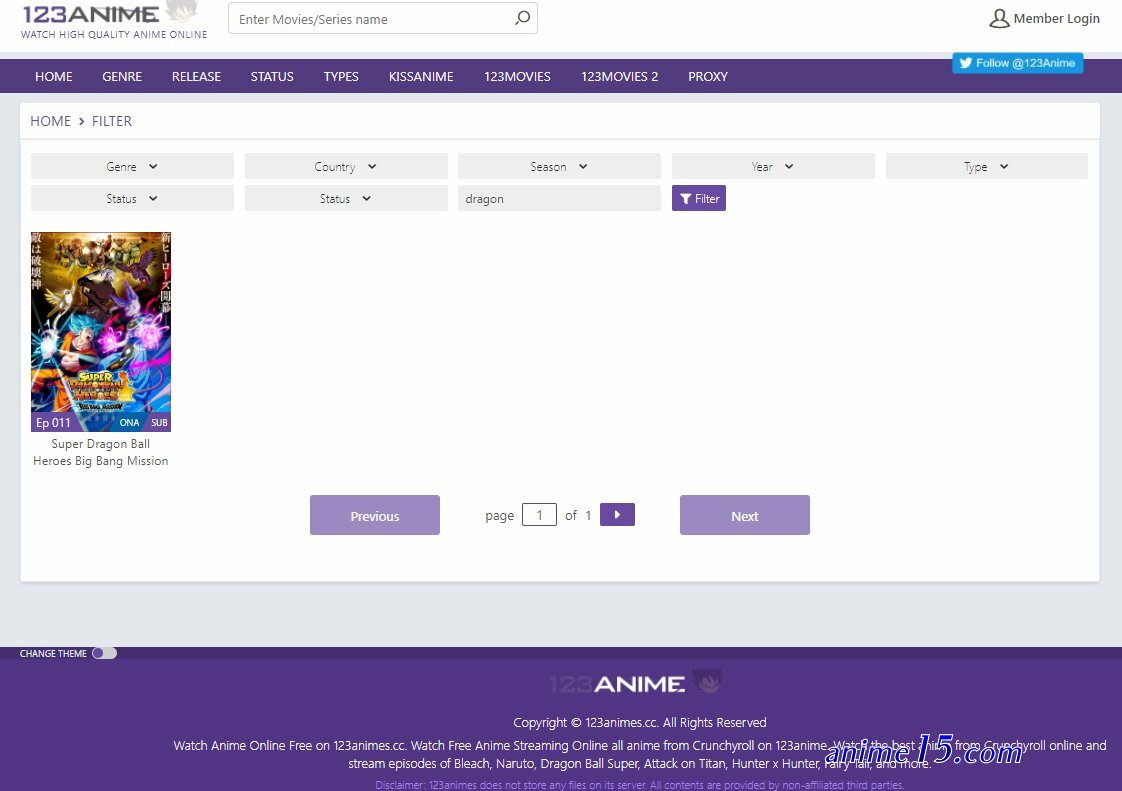Open the TYPES navigation menu
This screenshot has width=1122, height=791.
pyautogui.click(x=341, y=77)
